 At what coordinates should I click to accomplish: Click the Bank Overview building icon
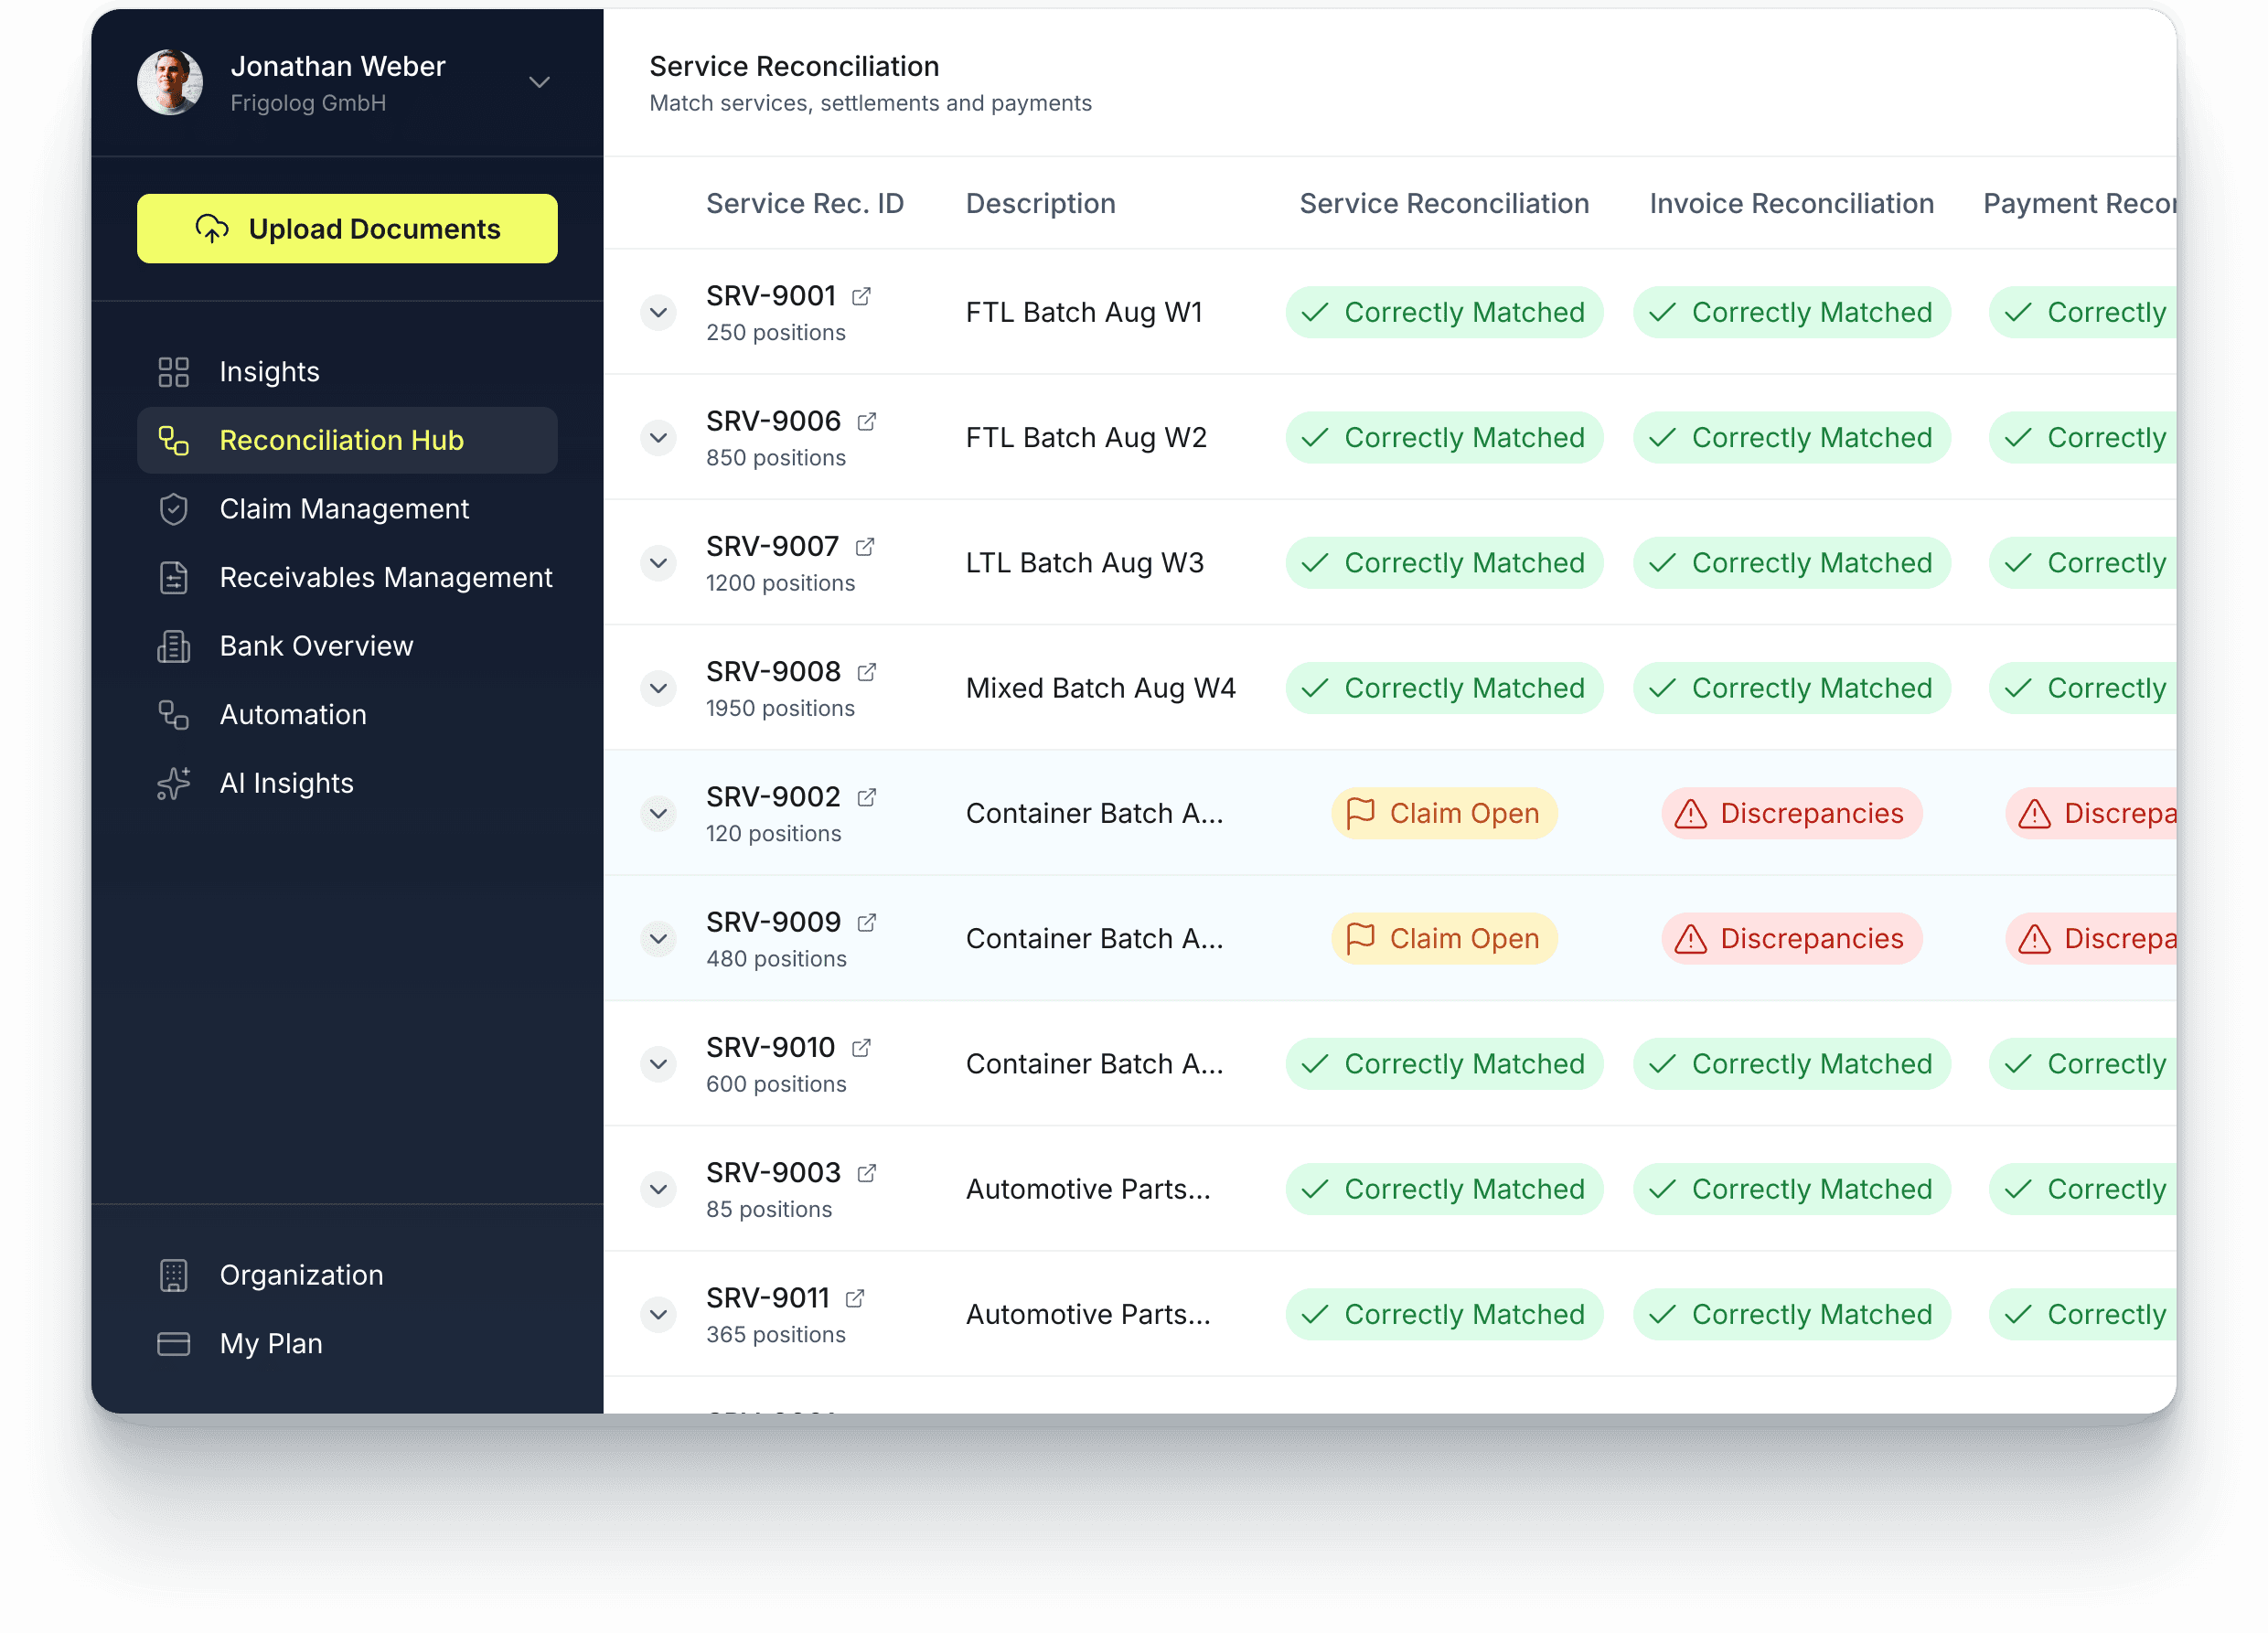click(x=173, y=646)
